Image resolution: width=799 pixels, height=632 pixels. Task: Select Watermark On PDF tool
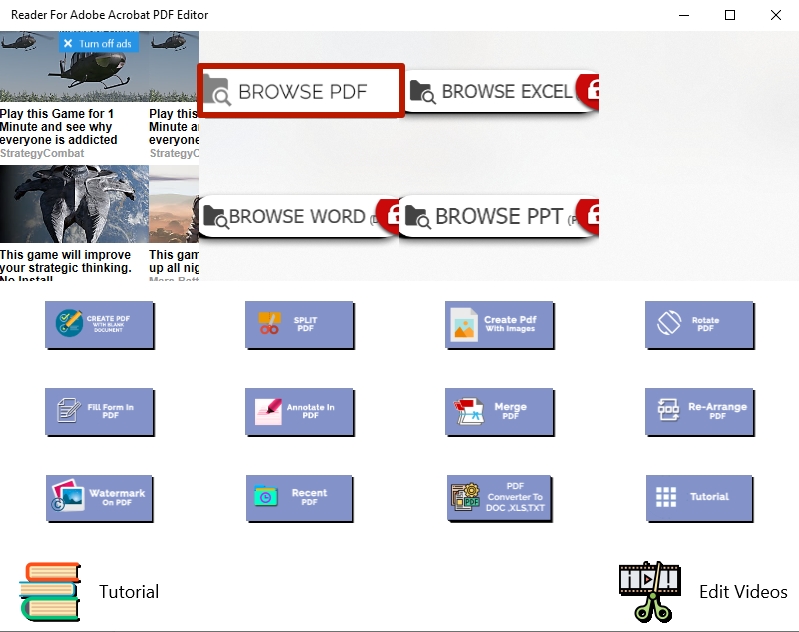click(99, 497)
